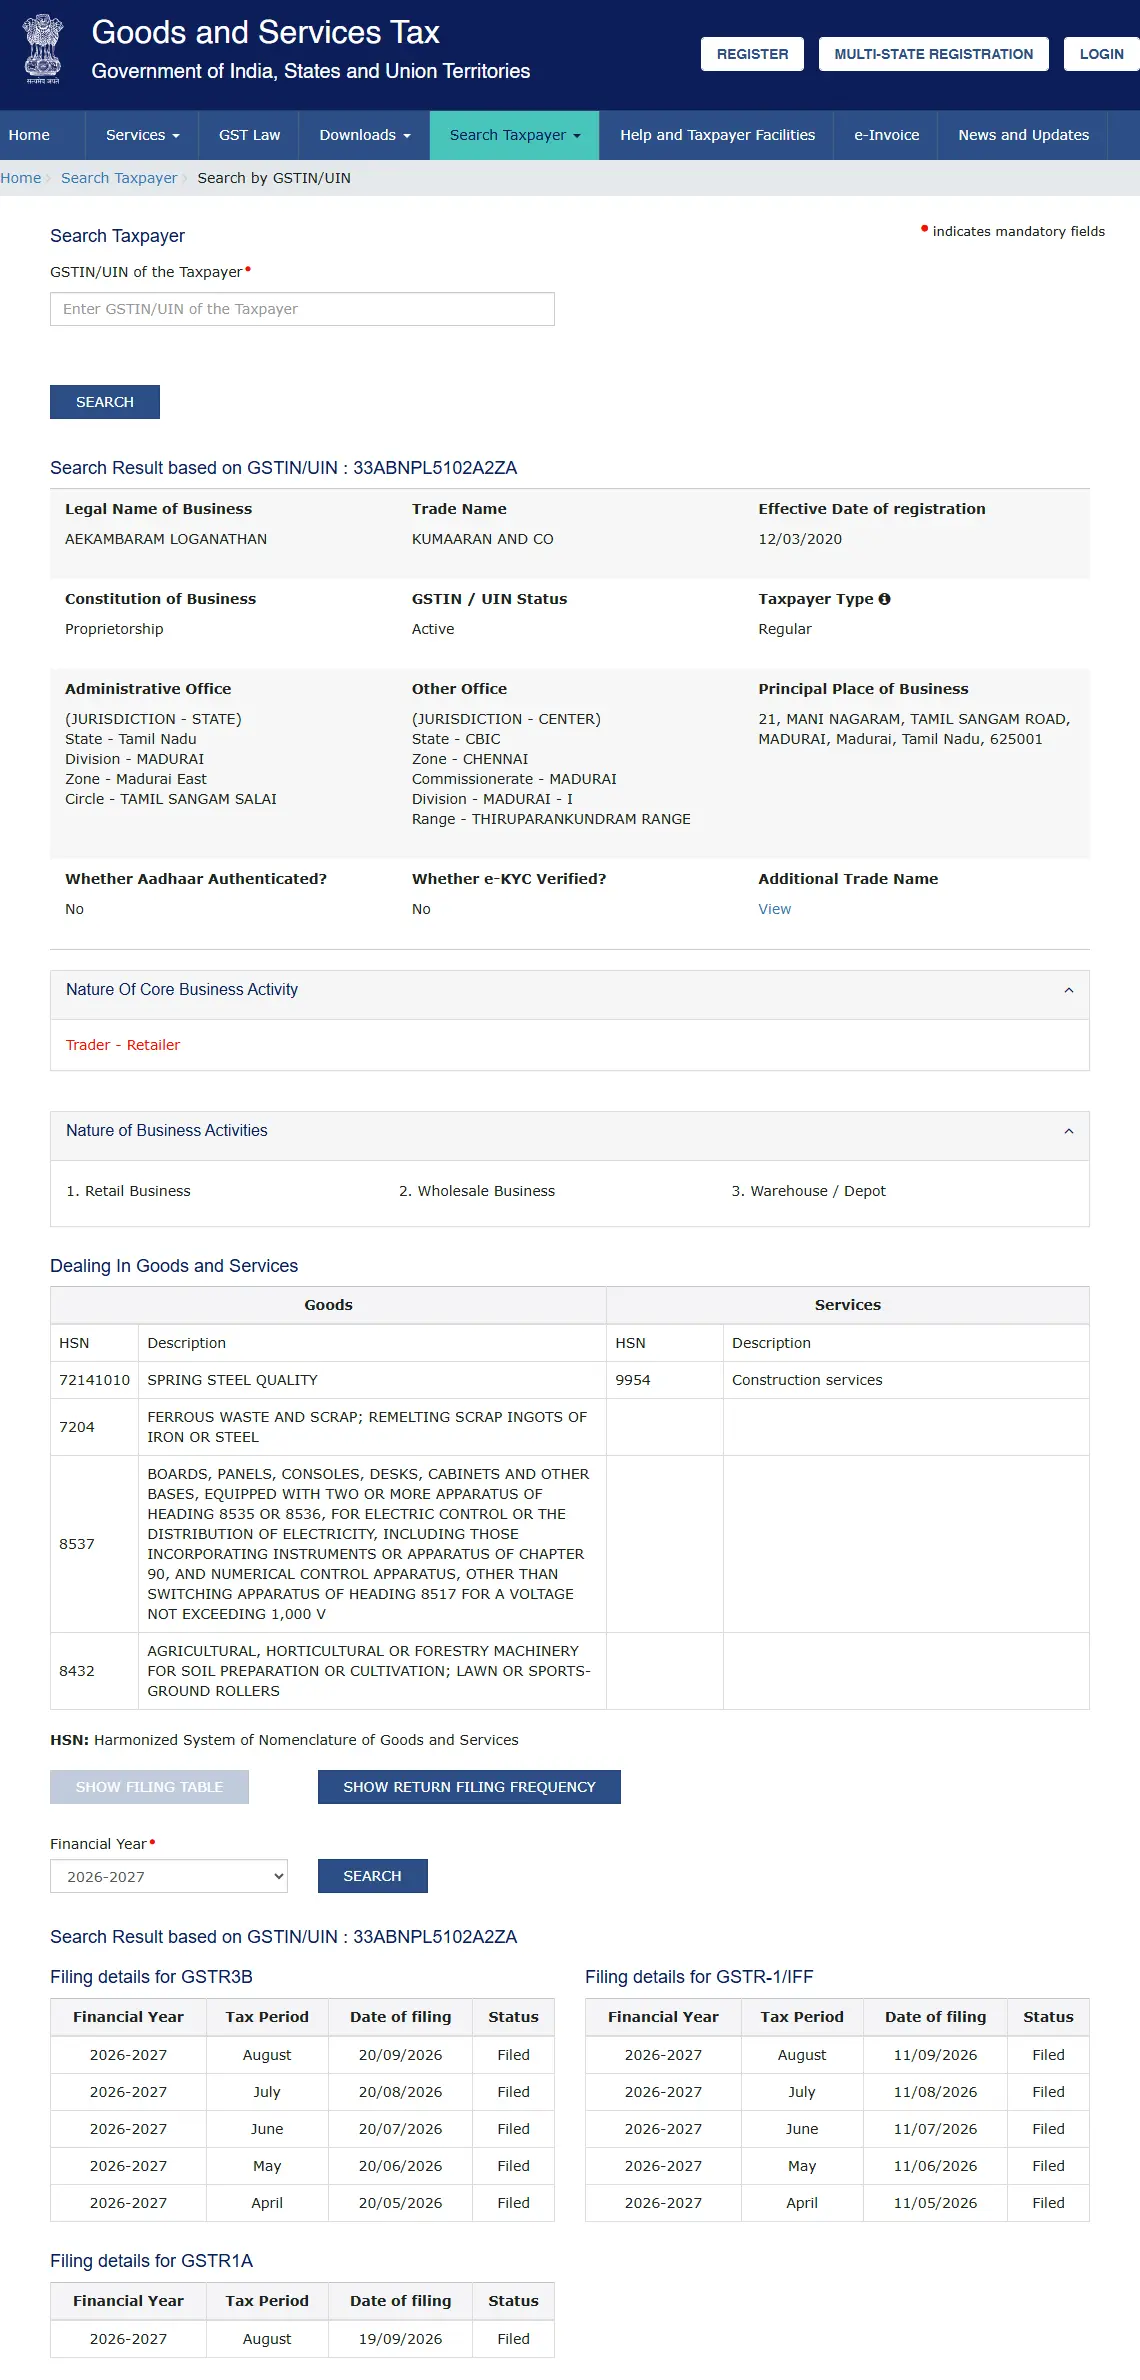This screenshot has width=1140, height=2380.
Task: Click Goods and Services Tax title
Action: [265, 32]
